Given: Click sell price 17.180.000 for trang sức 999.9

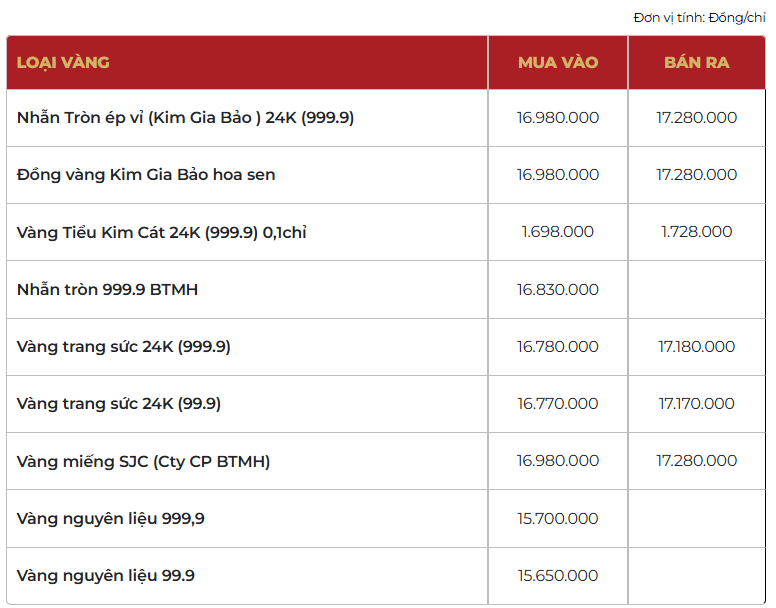Looking at the screenshot, I should [x=696, y=347].
